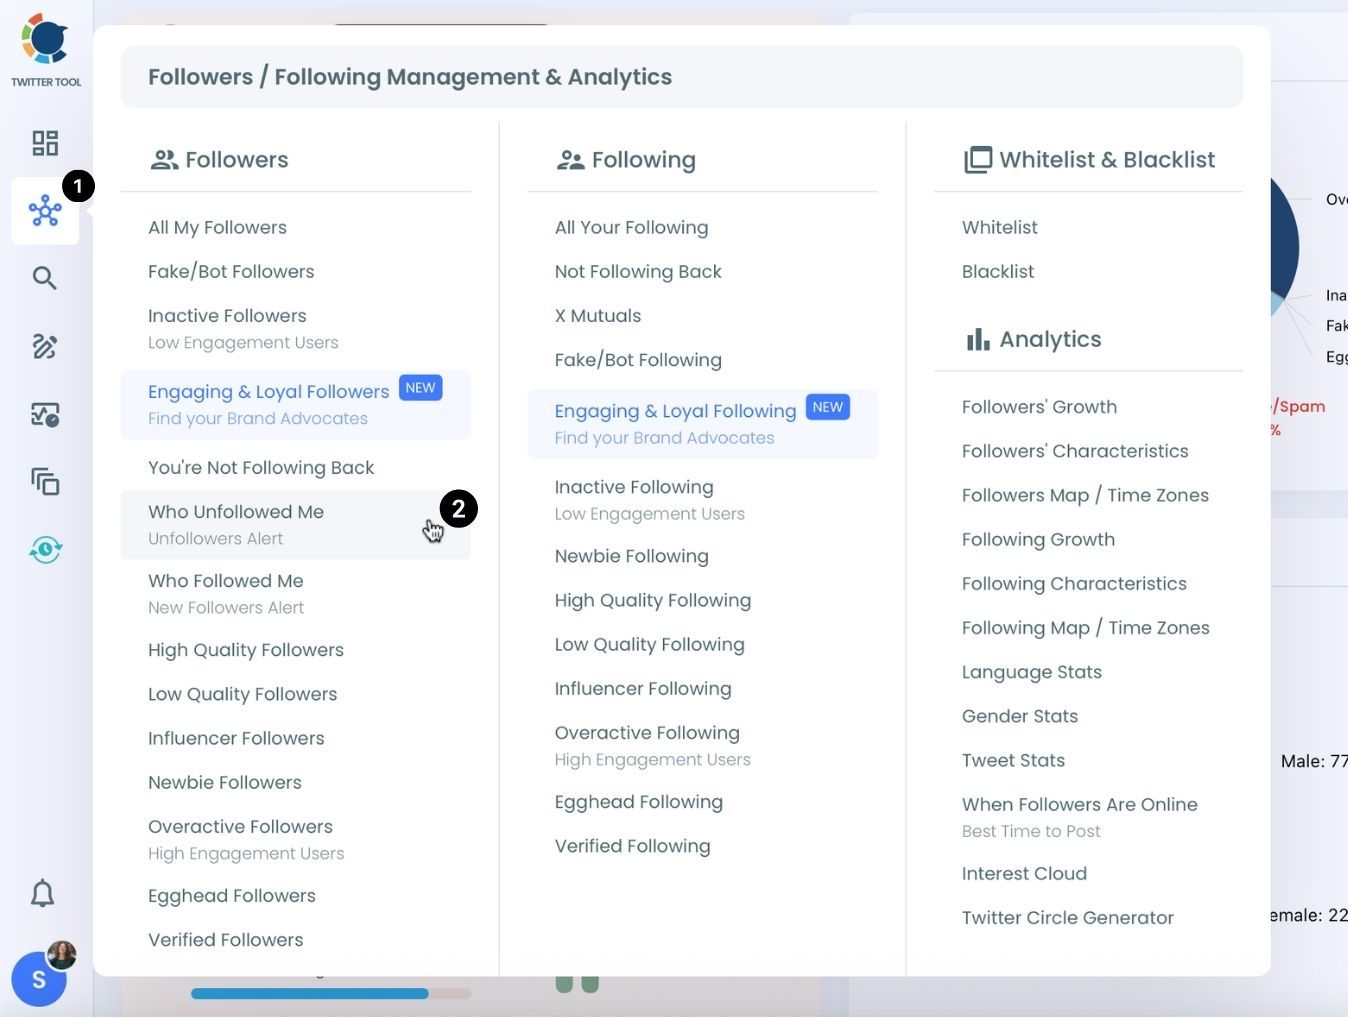
Task: Open Followers' Growth analytics
Action: pyautogui.click(x=1039, y=407)
